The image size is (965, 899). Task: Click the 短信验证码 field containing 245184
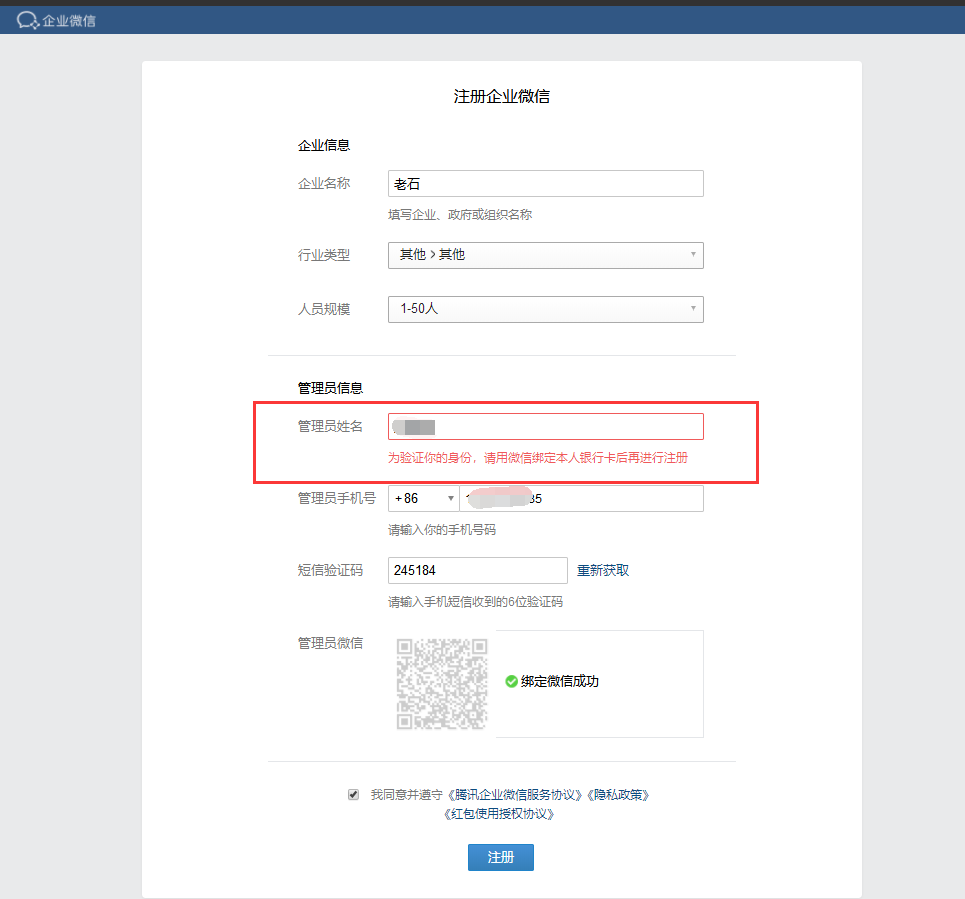(477, 570)
